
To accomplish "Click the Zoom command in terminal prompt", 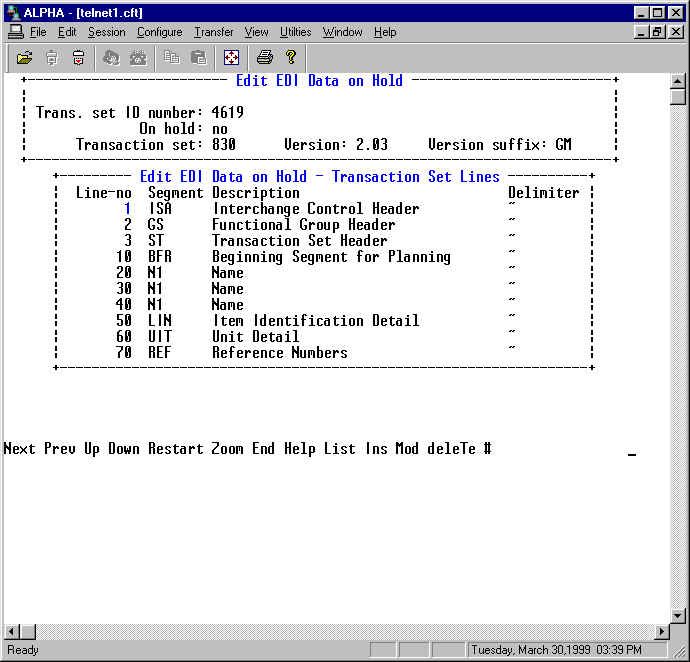I will 227,449.
